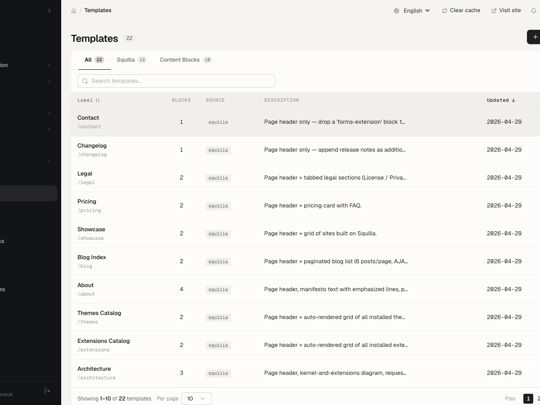
Task: Switch to the Content Blocks tab
Action: tap(186, 60)
